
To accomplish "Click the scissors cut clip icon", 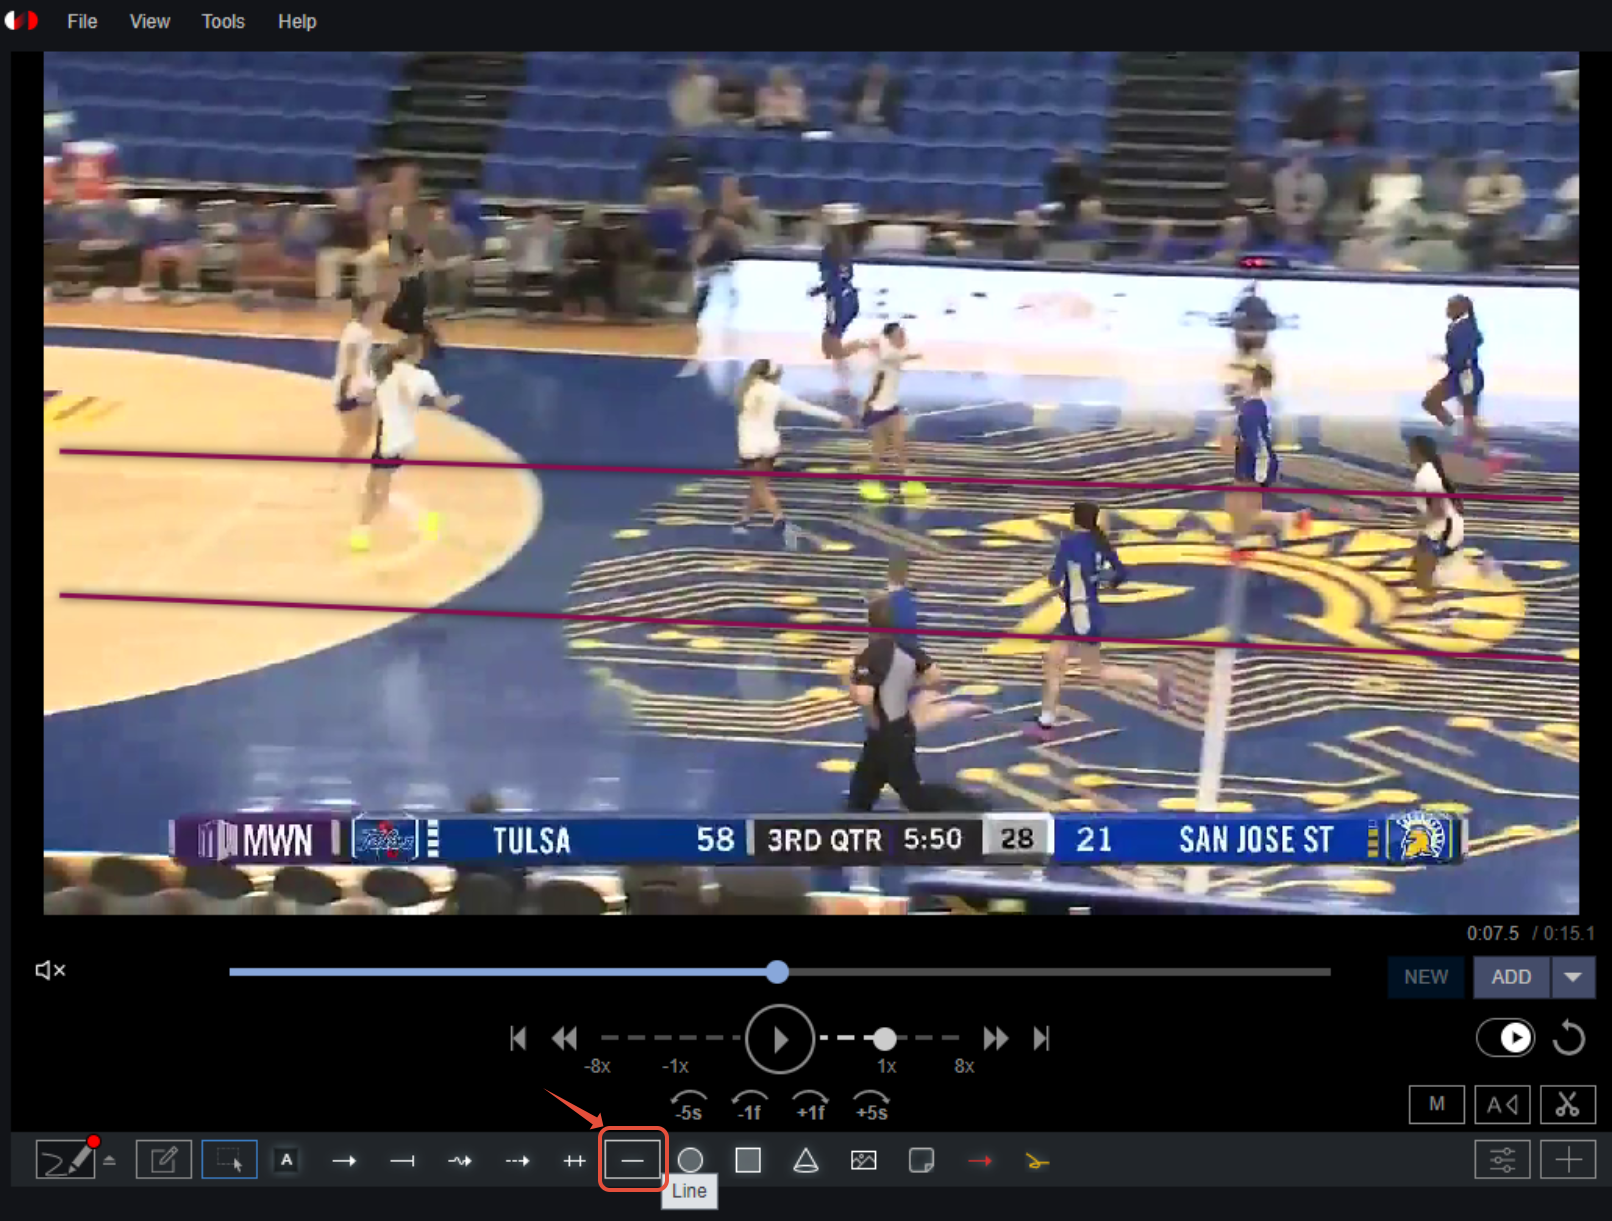I will click(x=1567, y=1104).
